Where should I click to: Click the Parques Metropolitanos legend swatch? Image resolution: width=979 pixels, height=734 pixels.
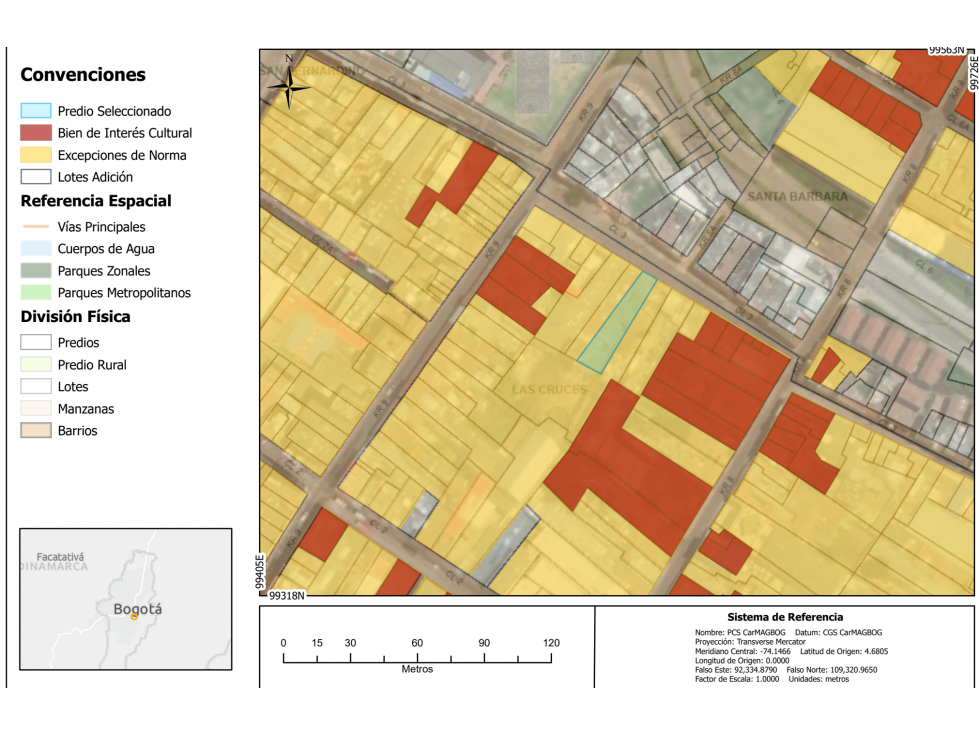(x=36, y=293)
